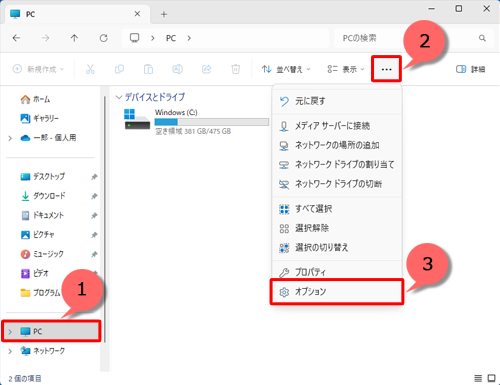Go back with the left arrow

coord(16,38)
